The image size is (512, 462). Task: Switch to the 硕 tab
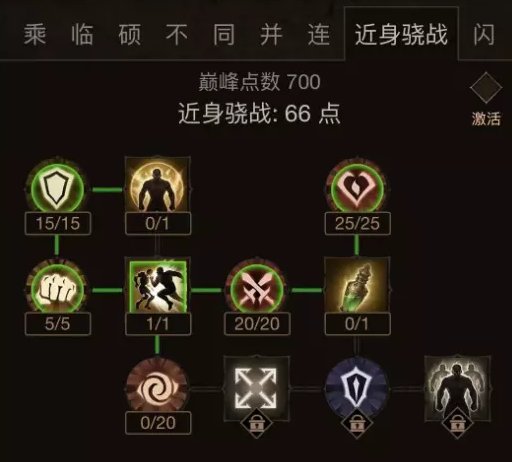[x=129, y=35]
